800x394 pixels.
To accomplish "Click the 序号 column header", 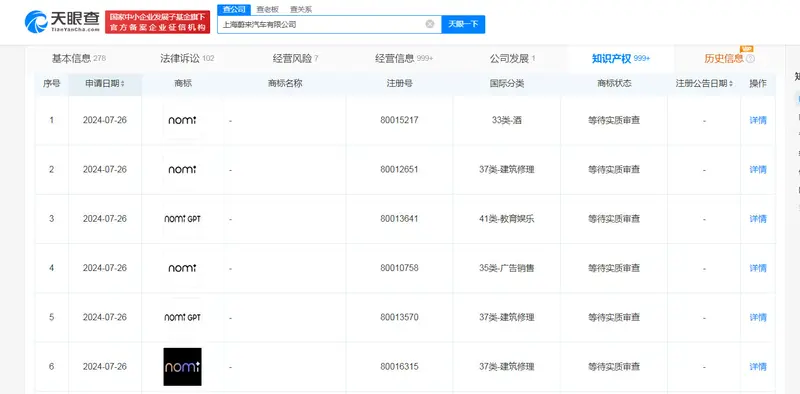I will [x=52, y=84].
